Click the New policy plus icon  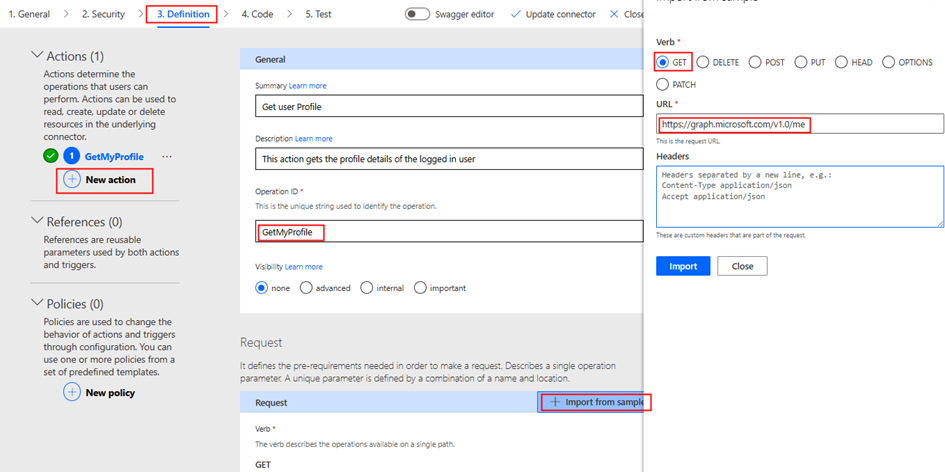coord(72,392)
